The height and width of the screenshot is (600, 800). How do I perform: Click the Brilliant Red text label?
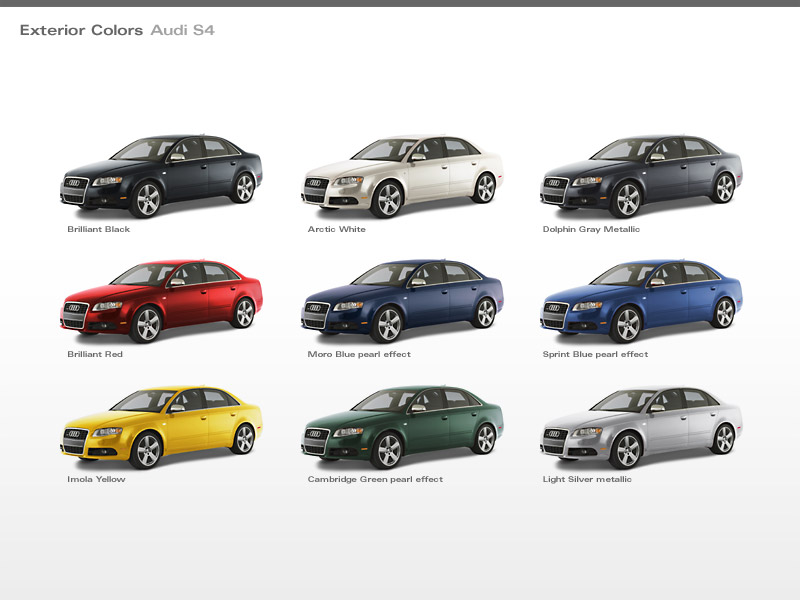[95, 354]
